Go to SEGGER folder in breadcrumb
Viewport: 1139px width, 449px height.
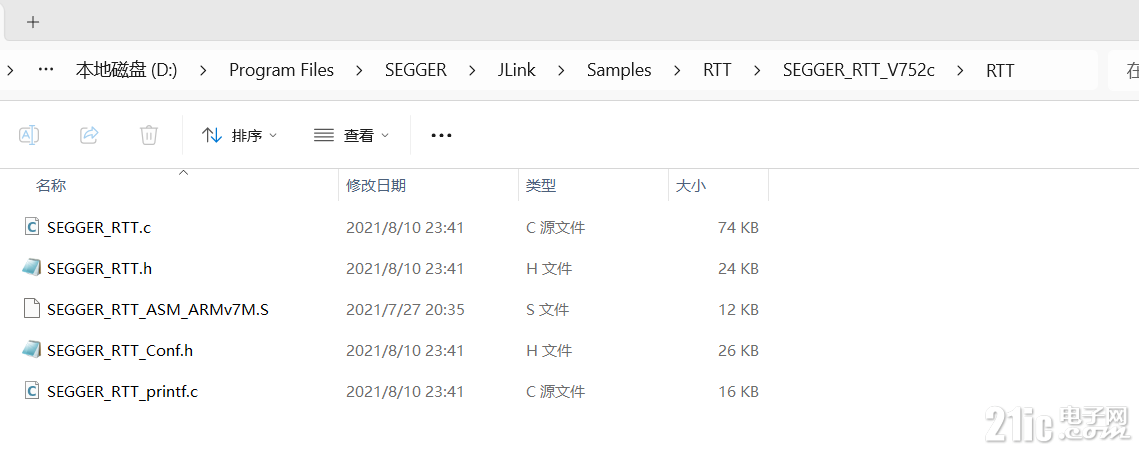[x=416, y=70]
